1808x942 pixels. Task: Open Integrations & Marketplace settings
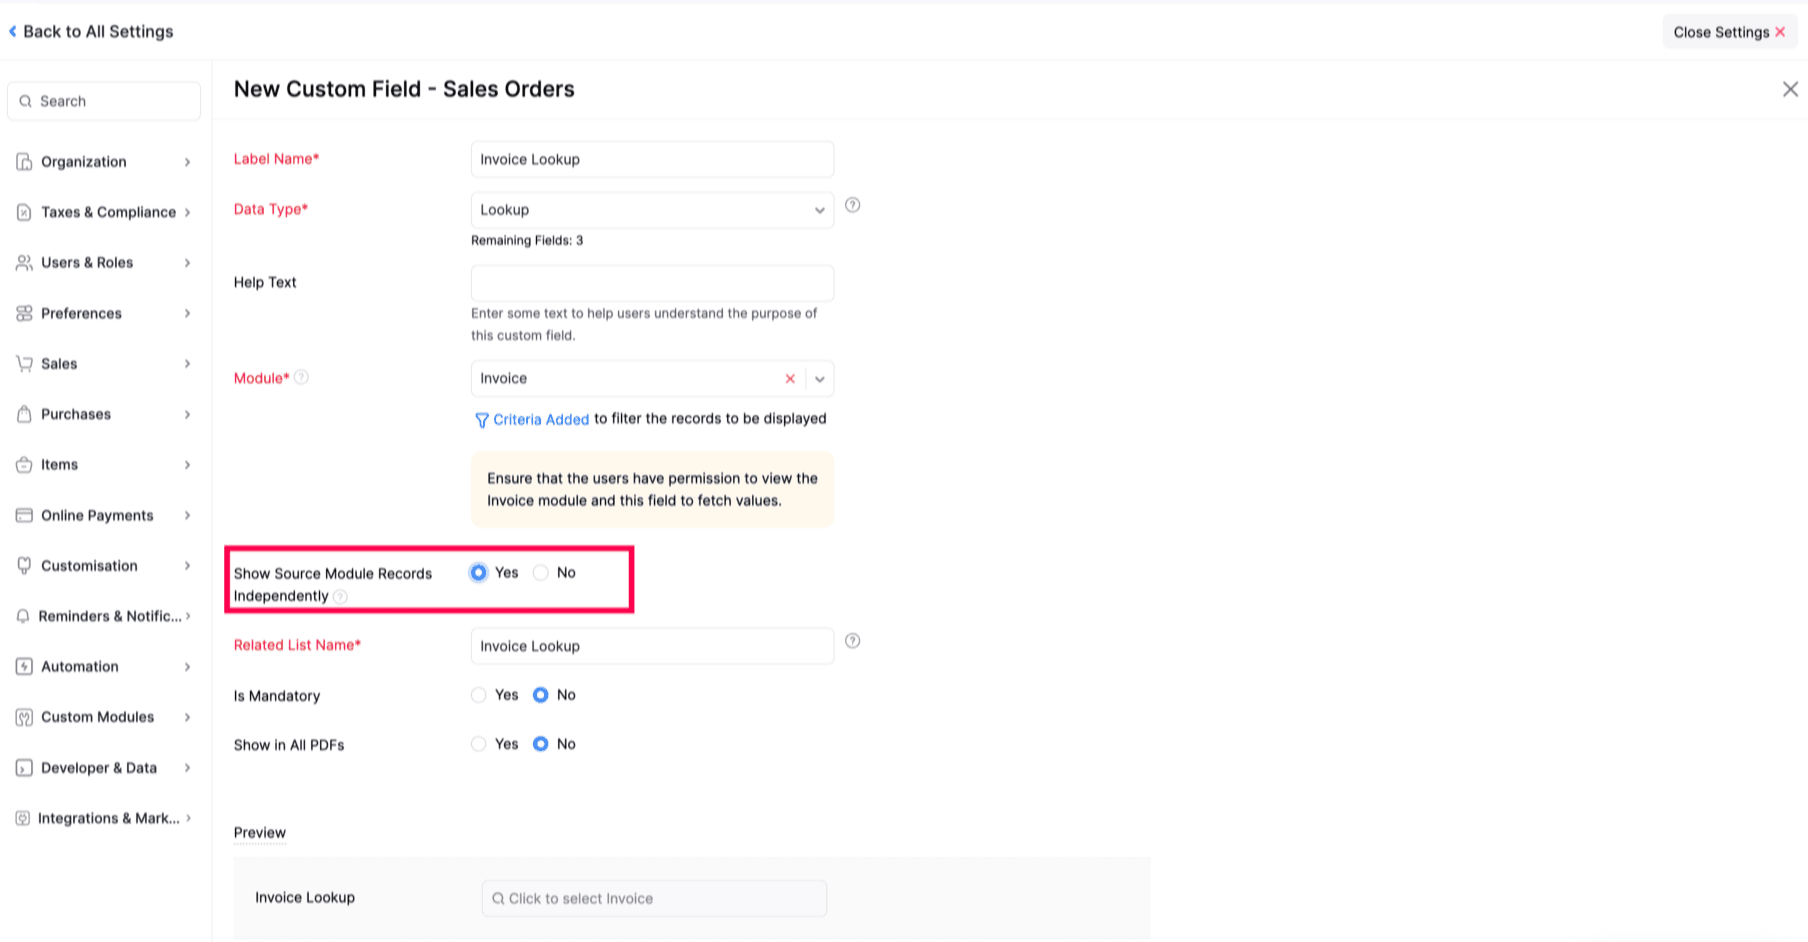tap(104, 818)
